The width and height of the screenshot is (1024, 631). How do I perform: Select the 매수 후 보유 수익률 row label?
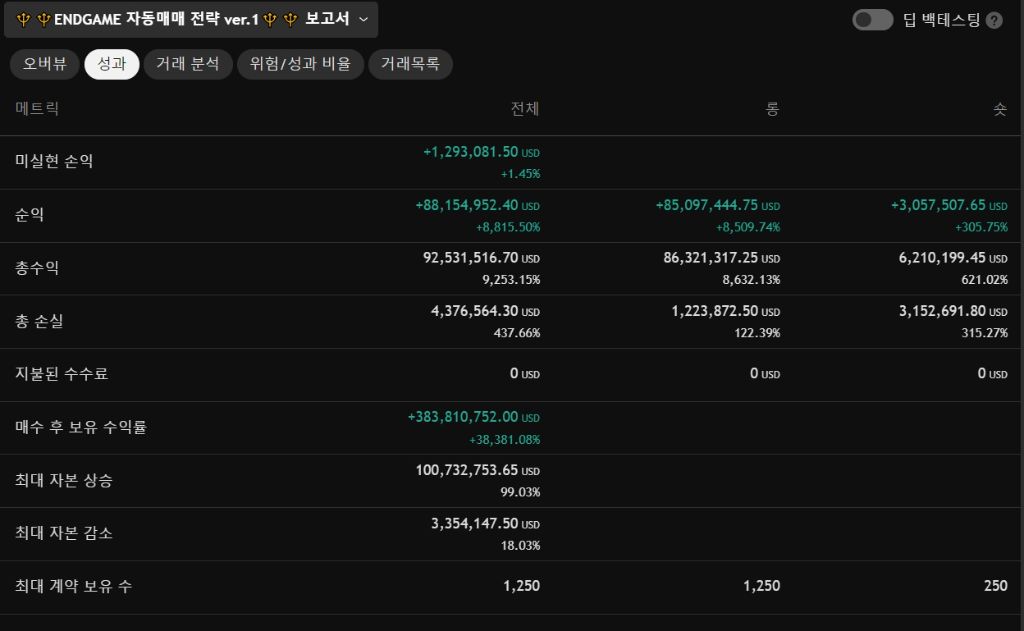pyautogui.click(x=81, y=427)
